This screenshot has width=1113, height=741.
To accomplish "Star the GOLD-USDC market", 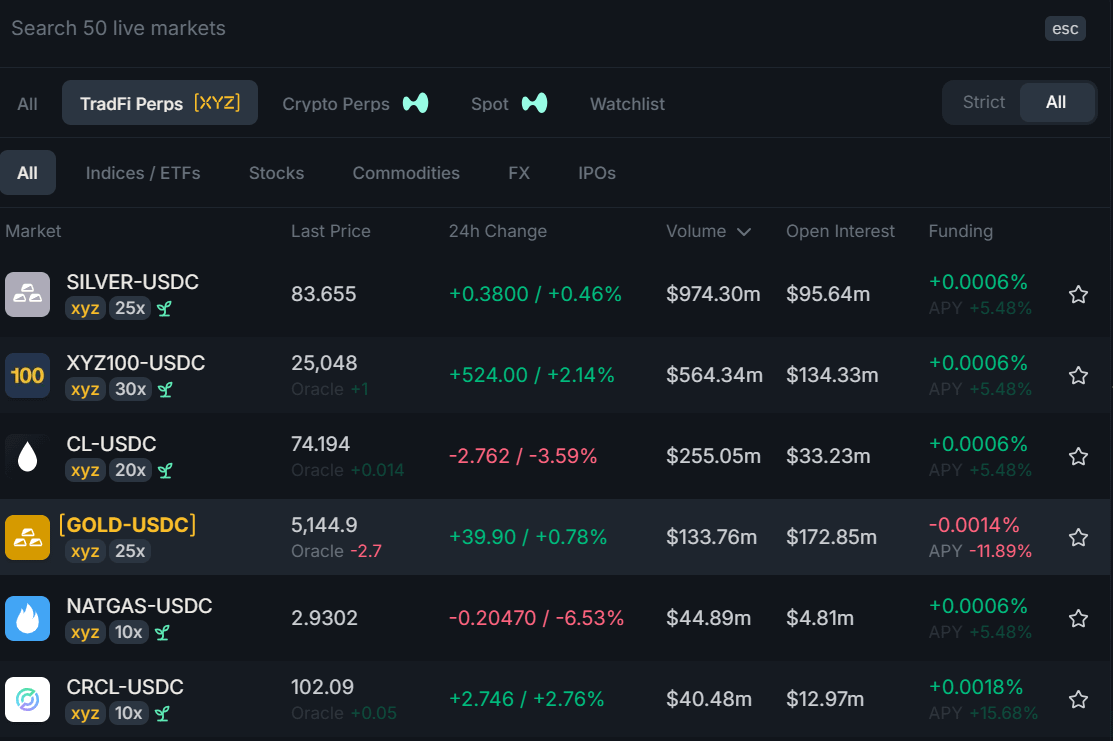I will click(1078, 538).
